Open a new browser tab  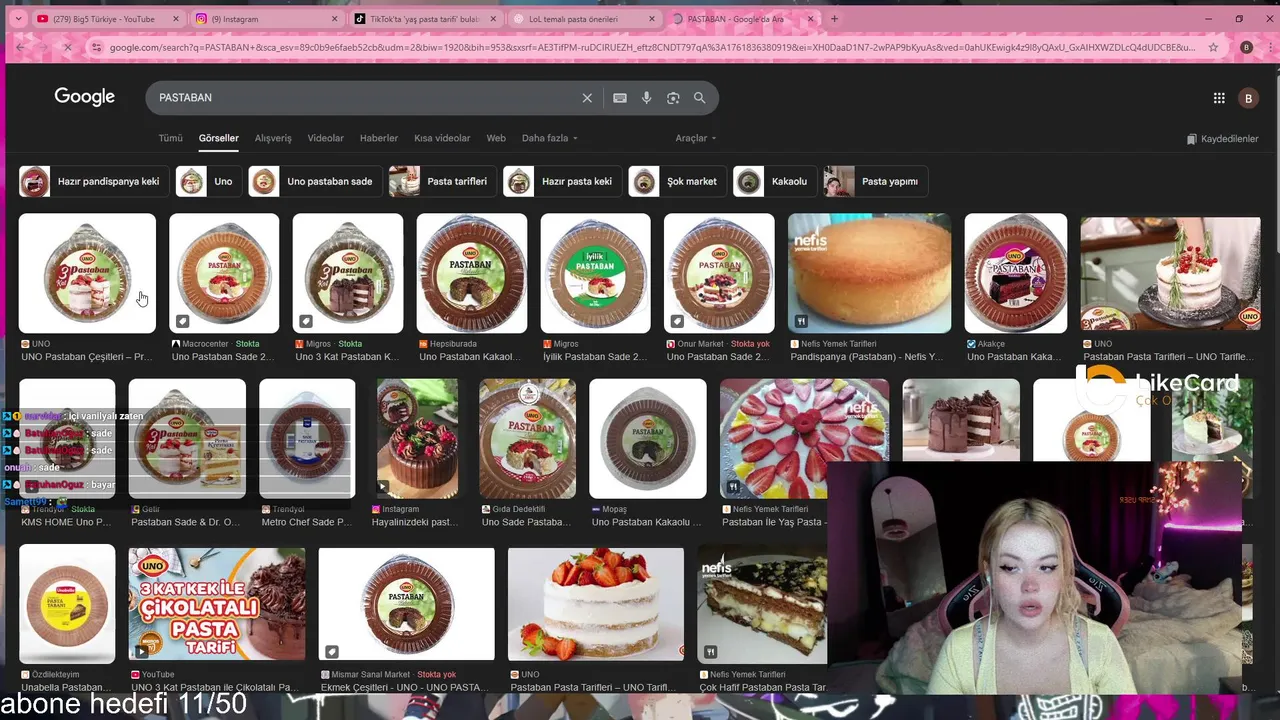pos(834,19)
